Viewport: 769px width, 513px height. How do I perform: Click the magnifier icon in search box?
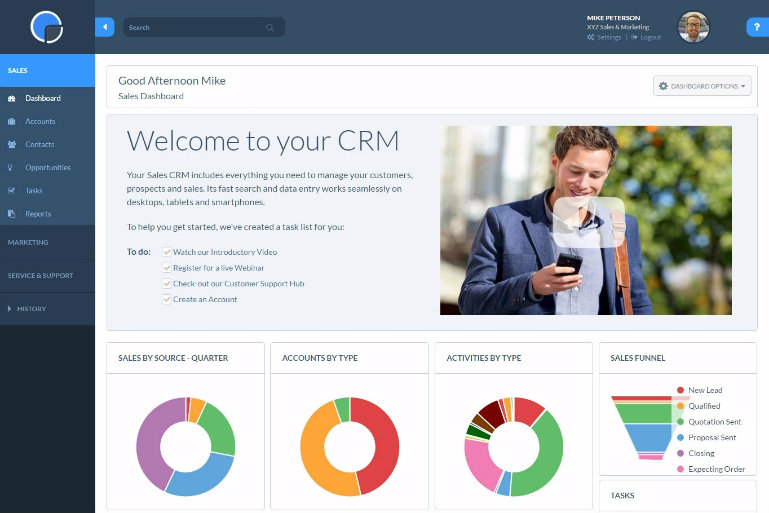pos(270,27)
